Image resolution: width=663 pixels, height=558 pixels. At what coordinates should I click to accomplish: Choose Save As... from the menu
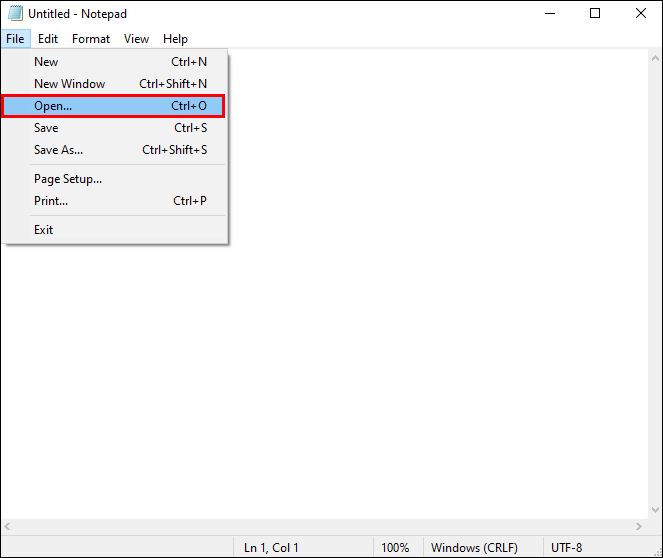pos(114,150)
